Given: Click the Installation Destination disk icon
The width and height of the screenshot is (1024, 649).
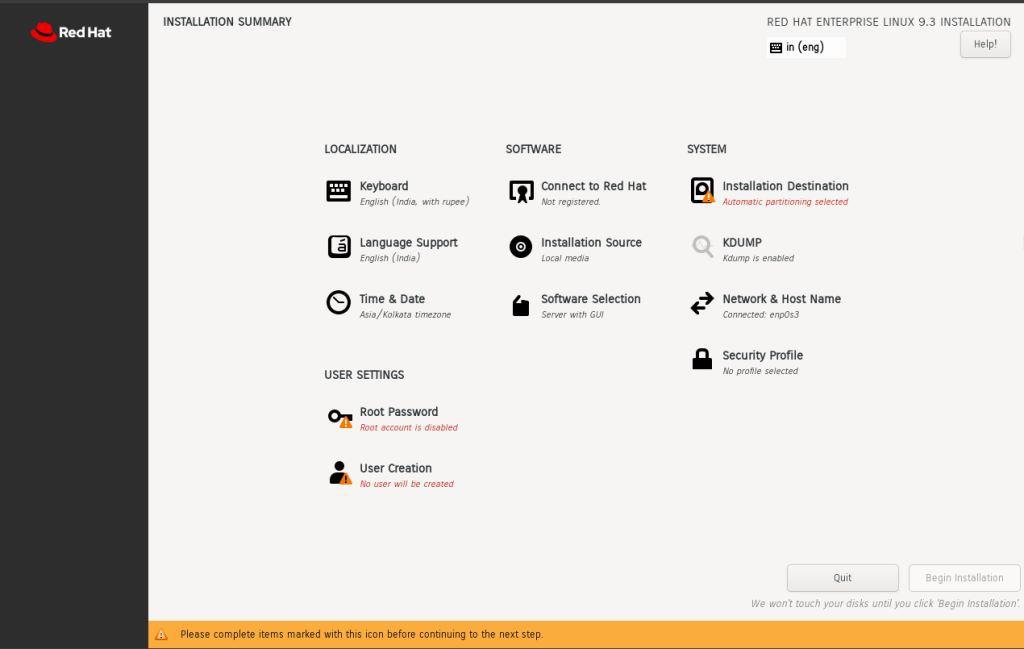Looking at the screenshot, I should pos(702,191).
